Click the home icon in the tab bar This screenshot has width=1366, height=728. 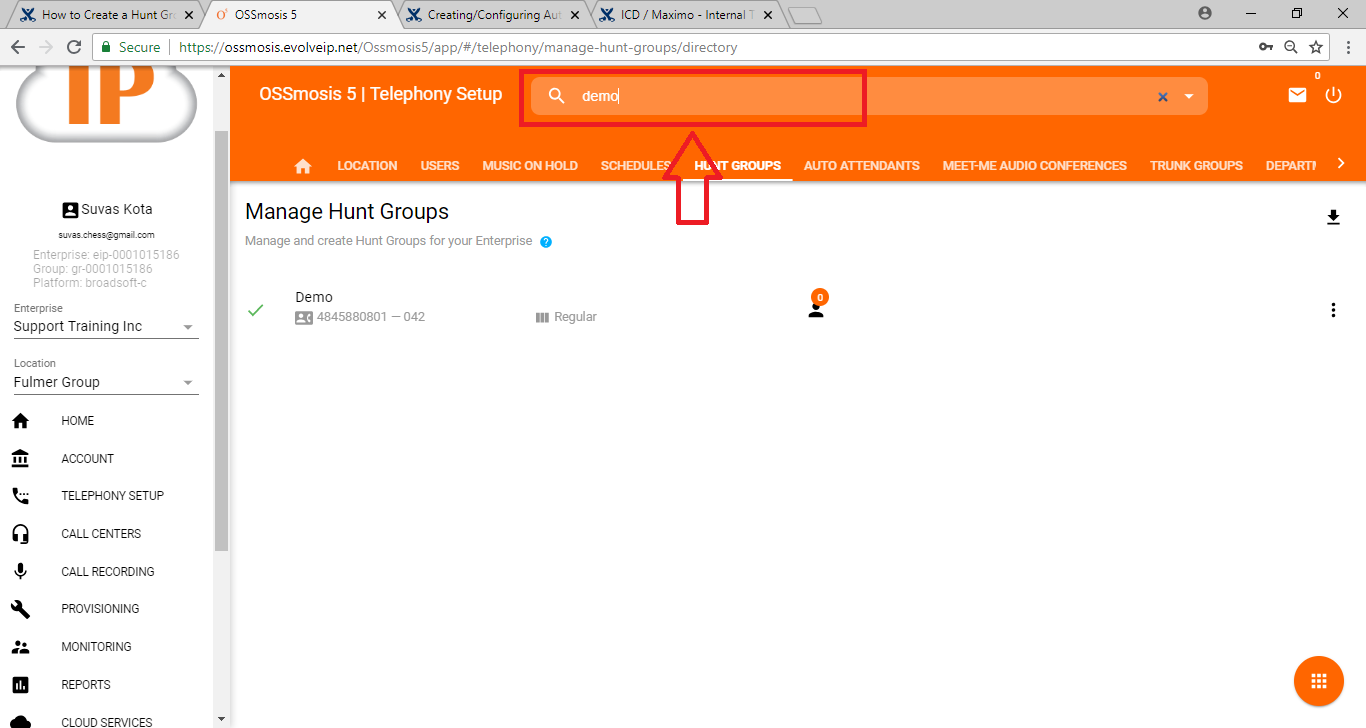pos(303,166)
